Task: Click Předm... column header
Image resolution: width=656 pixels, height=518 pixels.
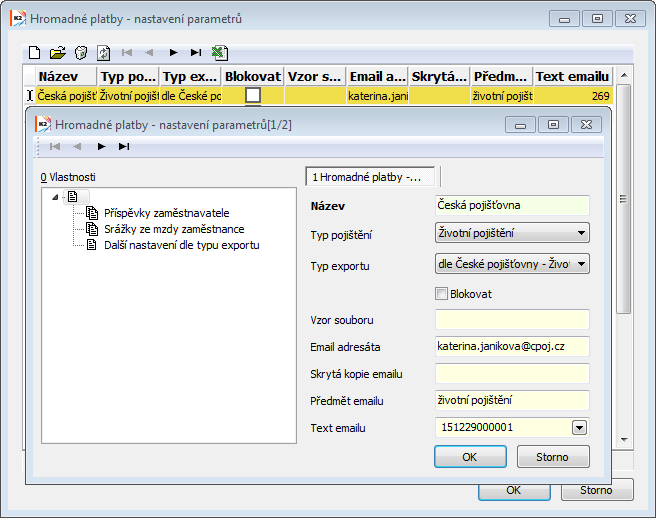Action: point(502,77)
